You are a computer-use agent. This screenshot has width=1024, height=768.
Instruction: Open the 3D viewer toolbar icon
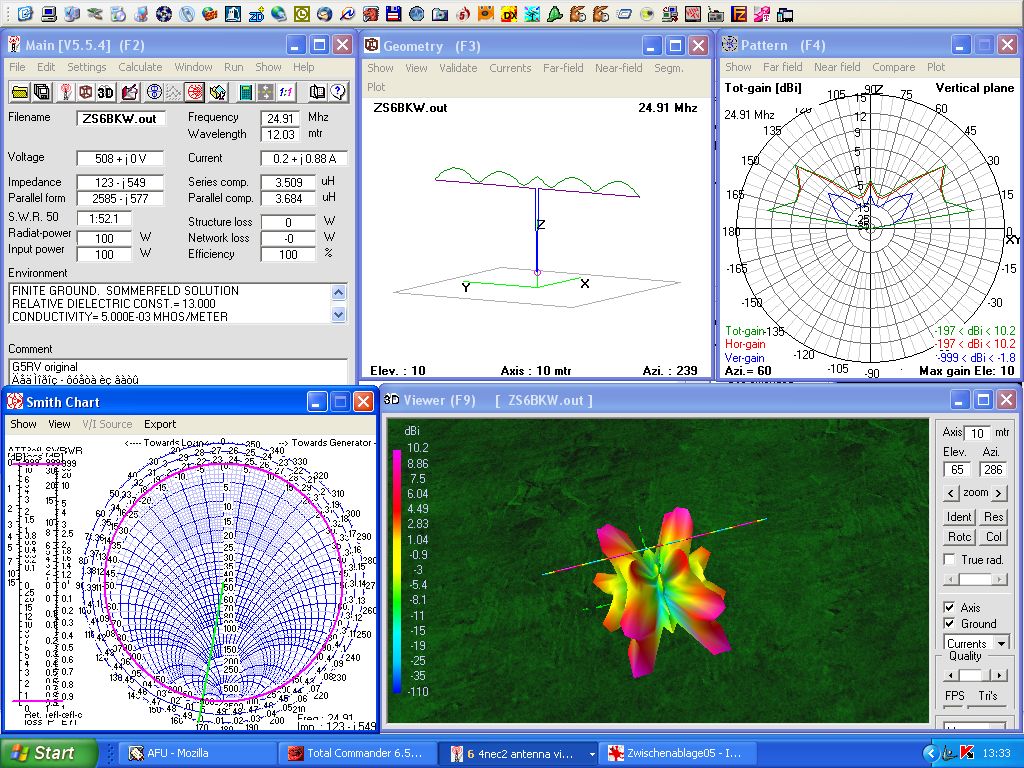pyautogui.click(x=107, y=92)
